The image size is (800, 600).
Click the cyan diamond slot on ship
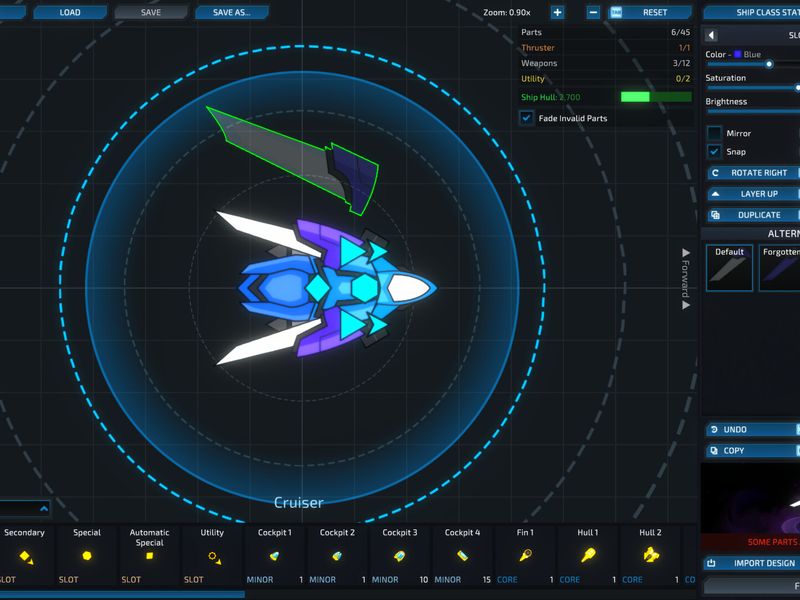tap(318, 288)
